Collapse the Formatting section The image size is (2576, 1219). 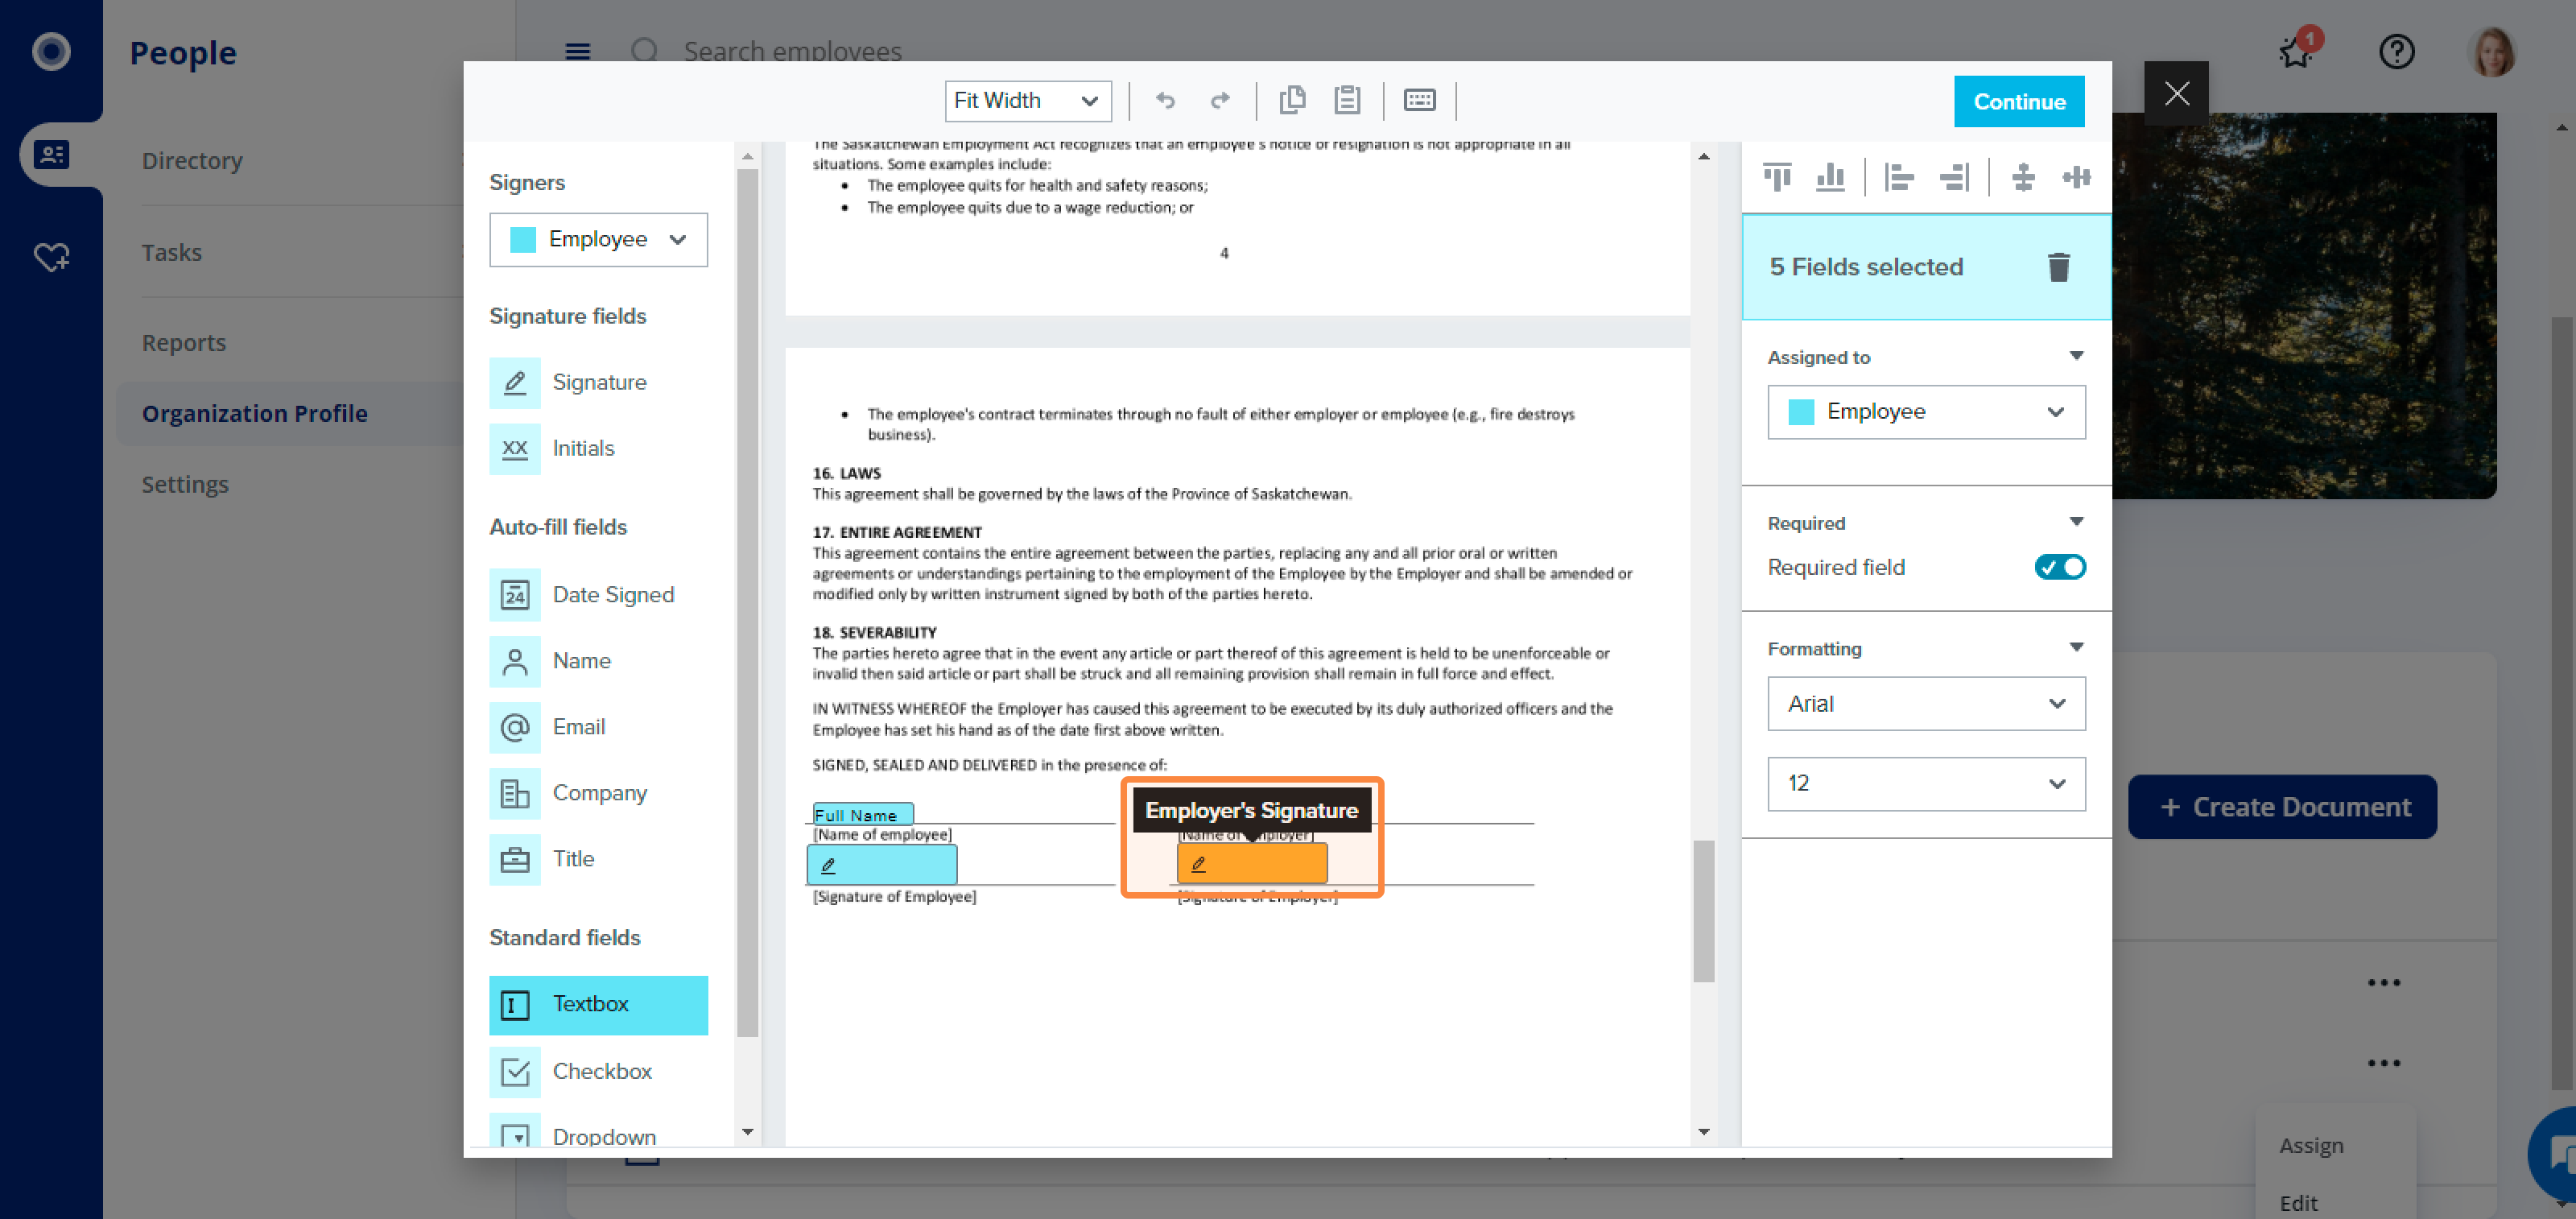point(2076,648)
